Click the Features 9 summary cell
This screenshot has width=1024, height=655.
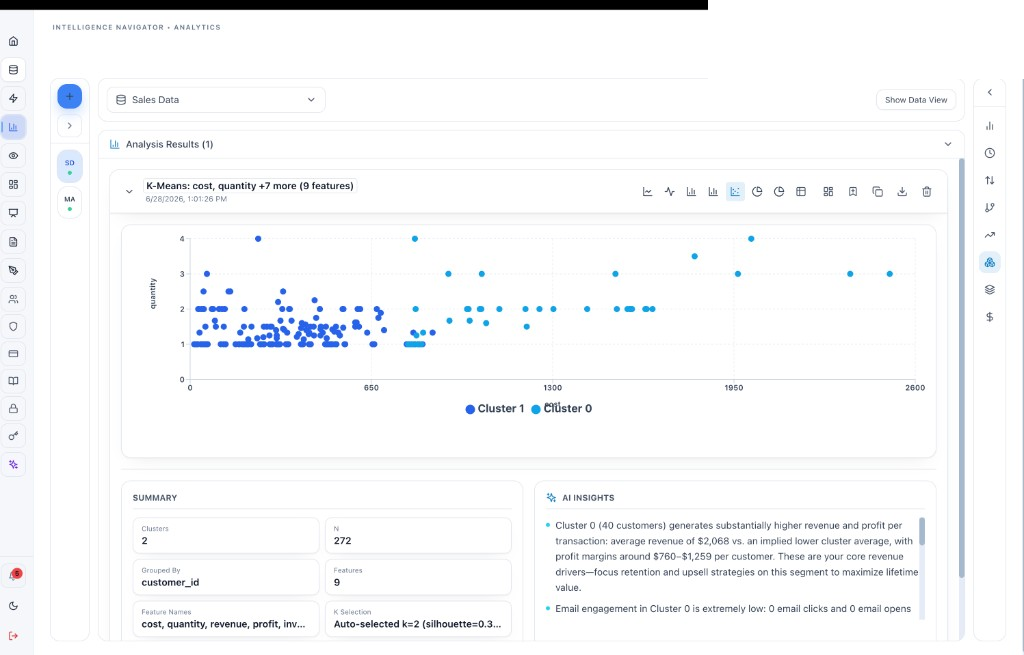(418, 577)
